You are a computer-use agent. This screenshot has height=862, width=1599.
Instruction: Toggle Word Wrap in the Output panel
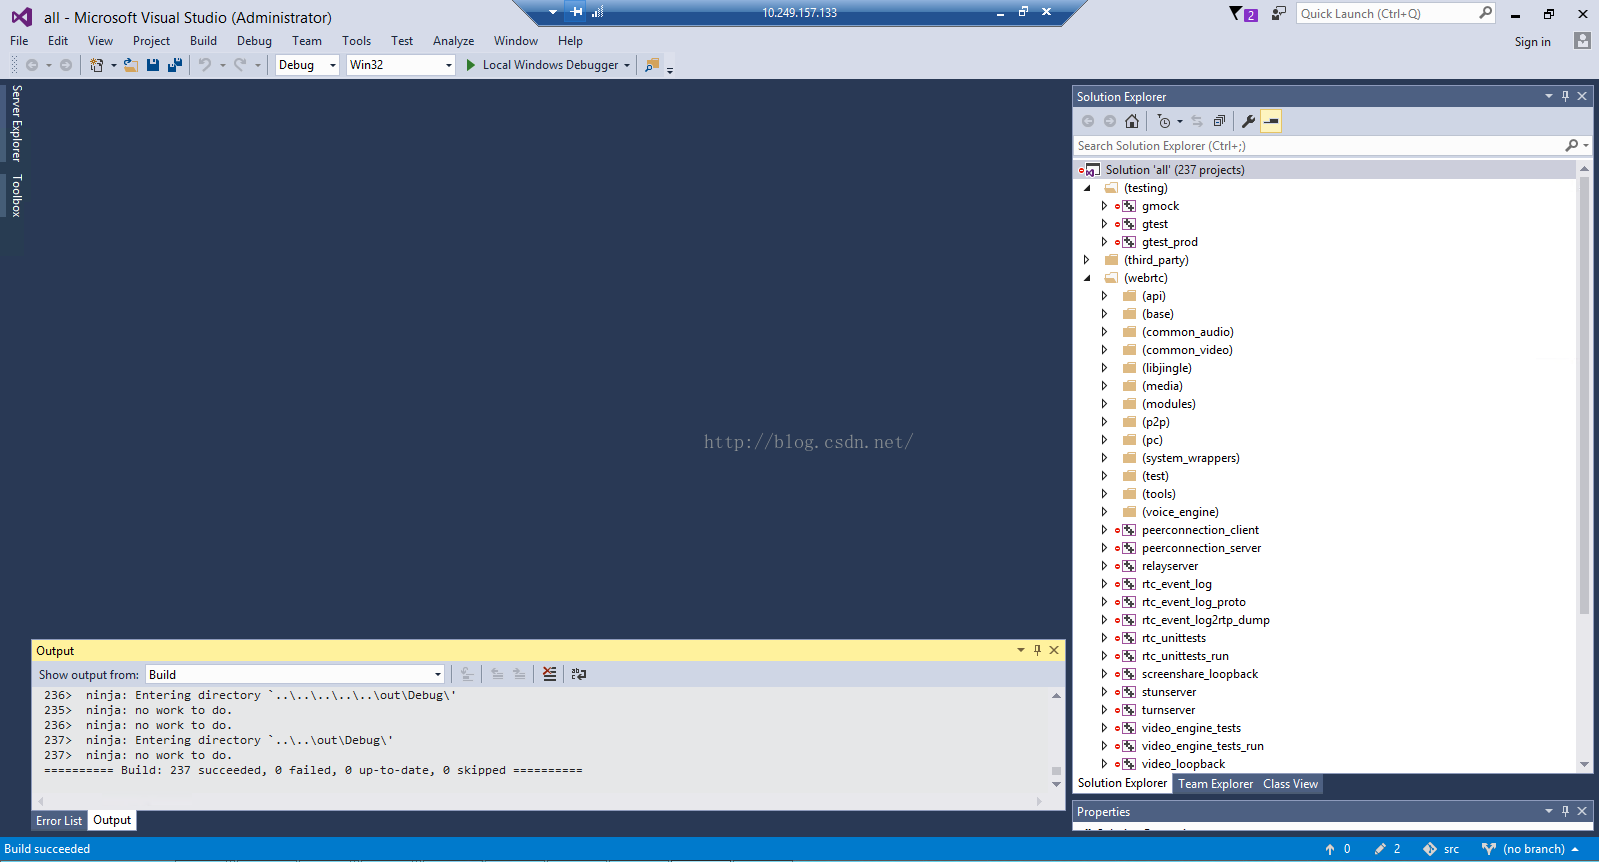pos(578,674)
